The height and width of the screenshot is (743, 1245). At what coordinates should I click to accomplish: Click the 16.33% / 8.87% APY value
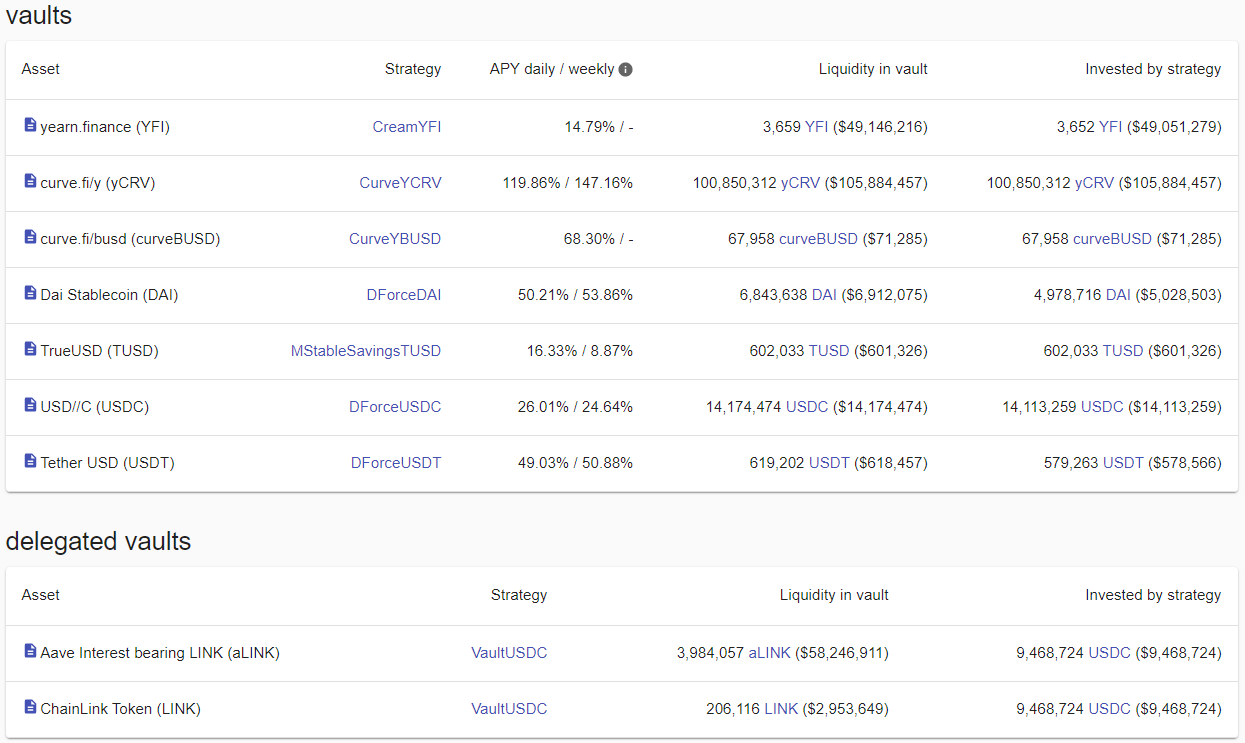click(580, 351)
